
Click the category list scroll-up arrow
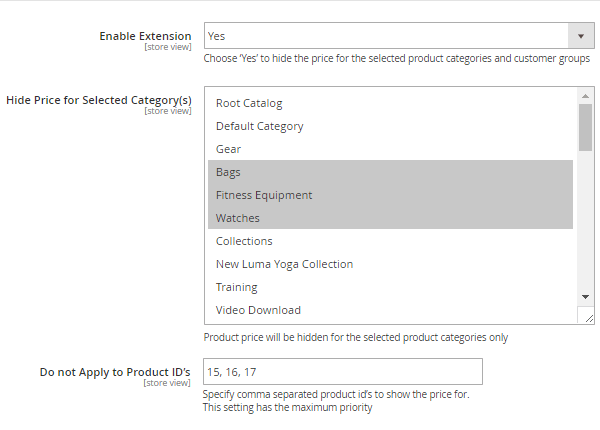586,95
